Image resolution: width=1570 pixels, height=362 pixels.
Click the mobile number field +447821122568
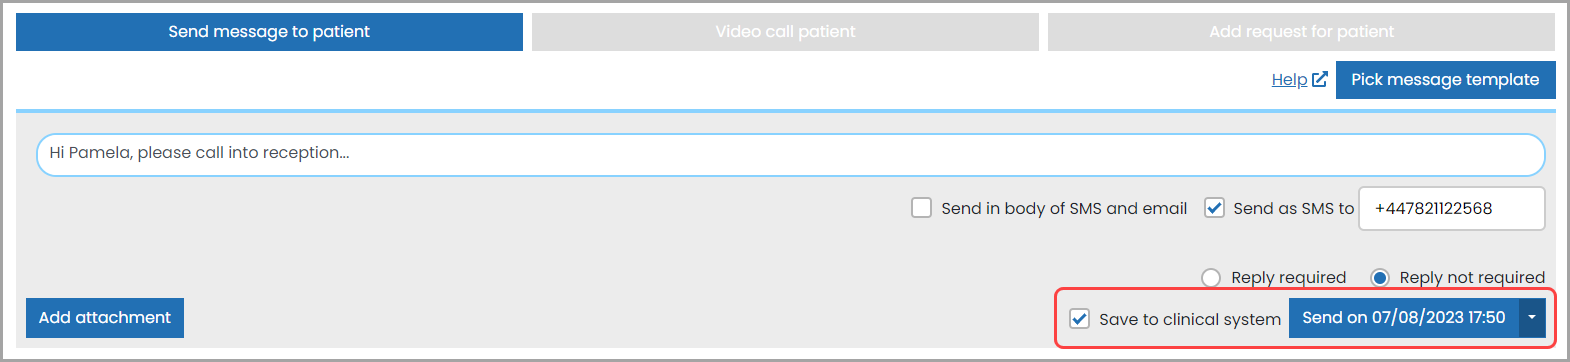[1452, 208]
